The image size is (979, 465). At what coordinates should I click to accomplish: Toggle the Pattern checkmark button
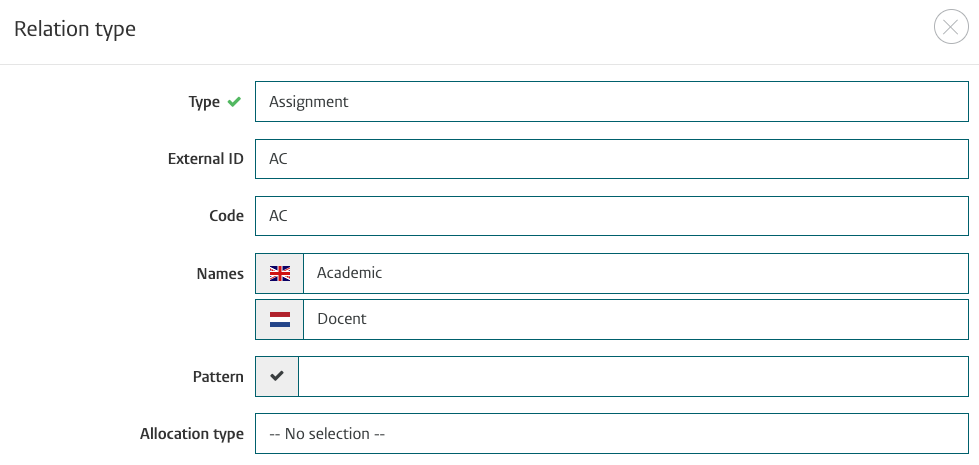tap(277, 376)
